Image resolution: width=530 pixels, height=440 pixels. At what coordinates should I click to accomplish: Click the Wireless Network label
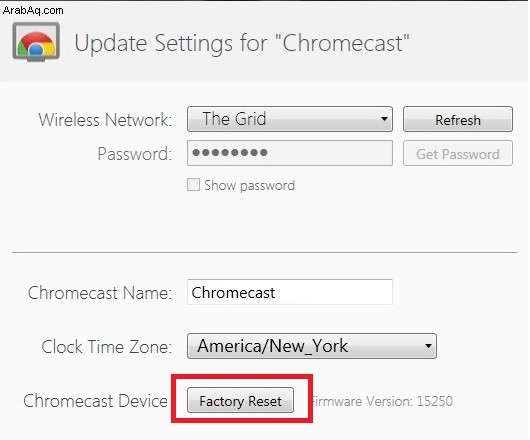(x=105, y=120)
